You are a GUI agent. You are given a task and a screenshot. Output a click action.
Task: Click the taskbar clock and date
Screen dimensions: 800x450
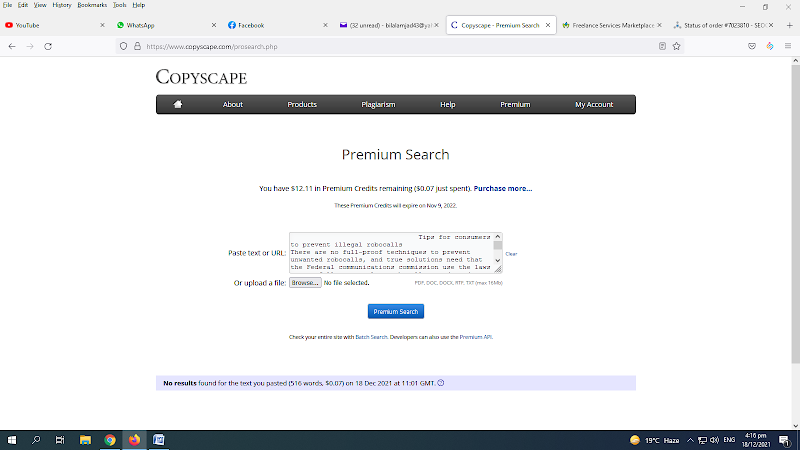click(756, 440)
